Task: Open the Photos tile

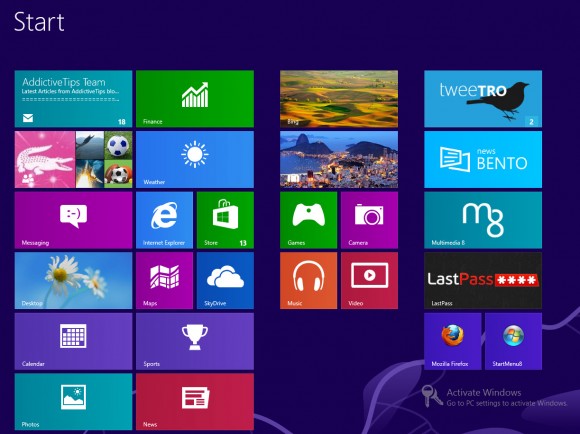Action: point(73,402)
